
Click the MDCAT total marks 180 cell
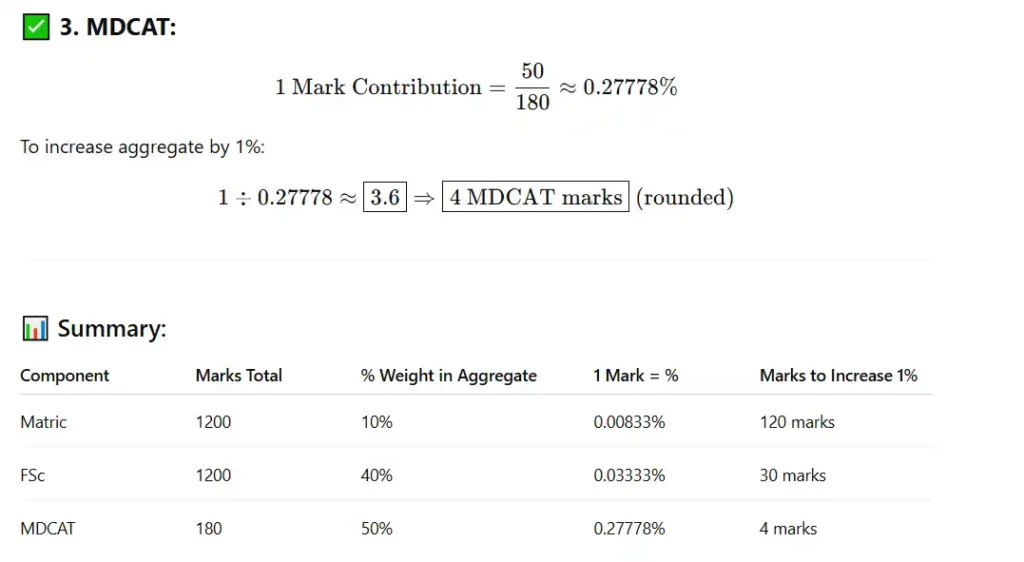(x=209, y=529)
